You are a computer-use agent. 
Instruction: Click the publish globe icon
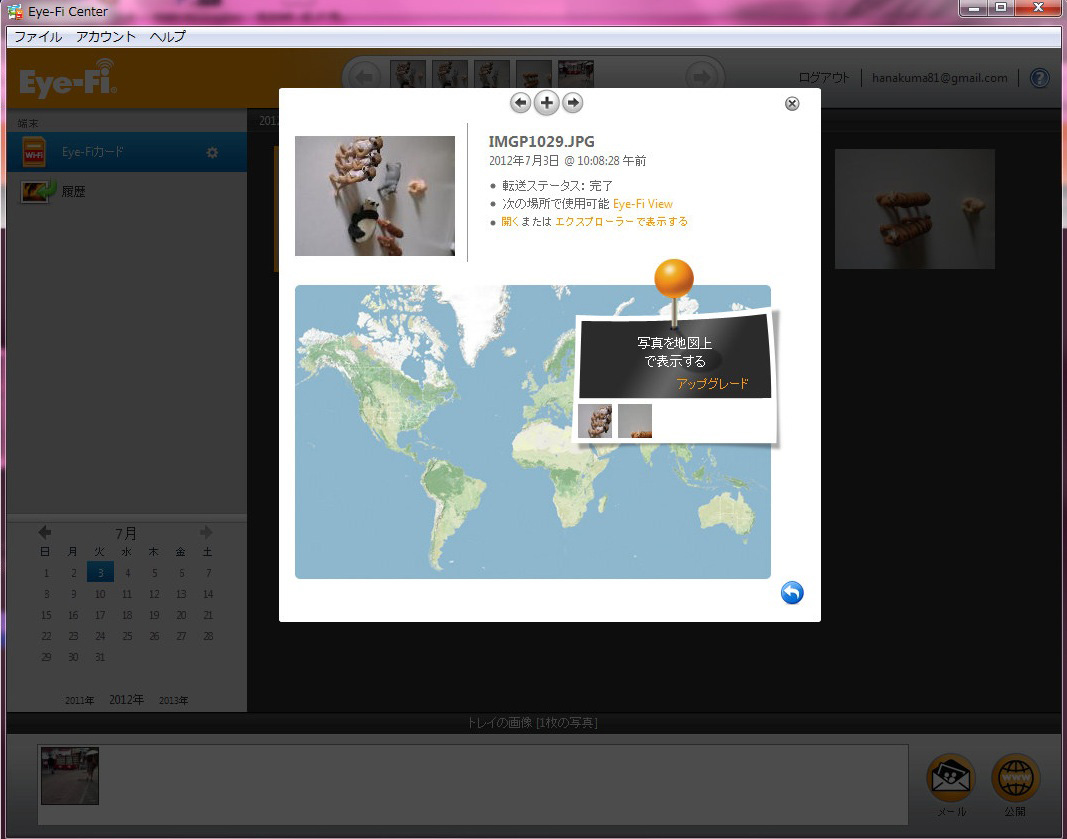[1015, 778]
